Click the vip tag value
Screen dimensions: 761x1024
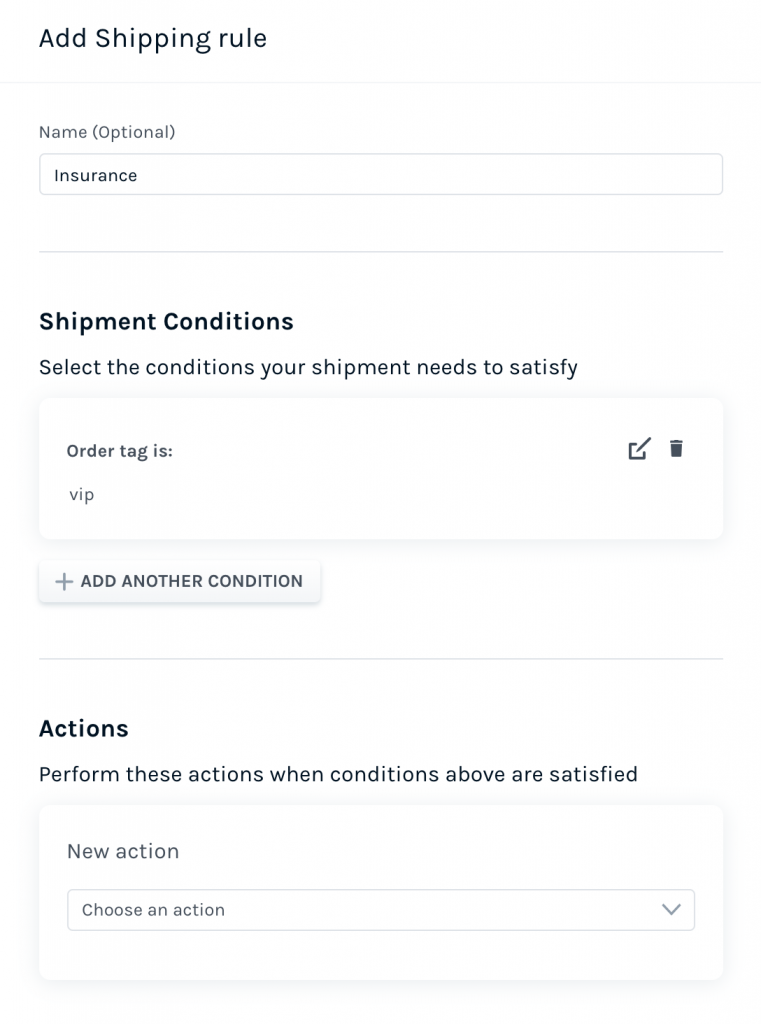click(x=81, y=494)
